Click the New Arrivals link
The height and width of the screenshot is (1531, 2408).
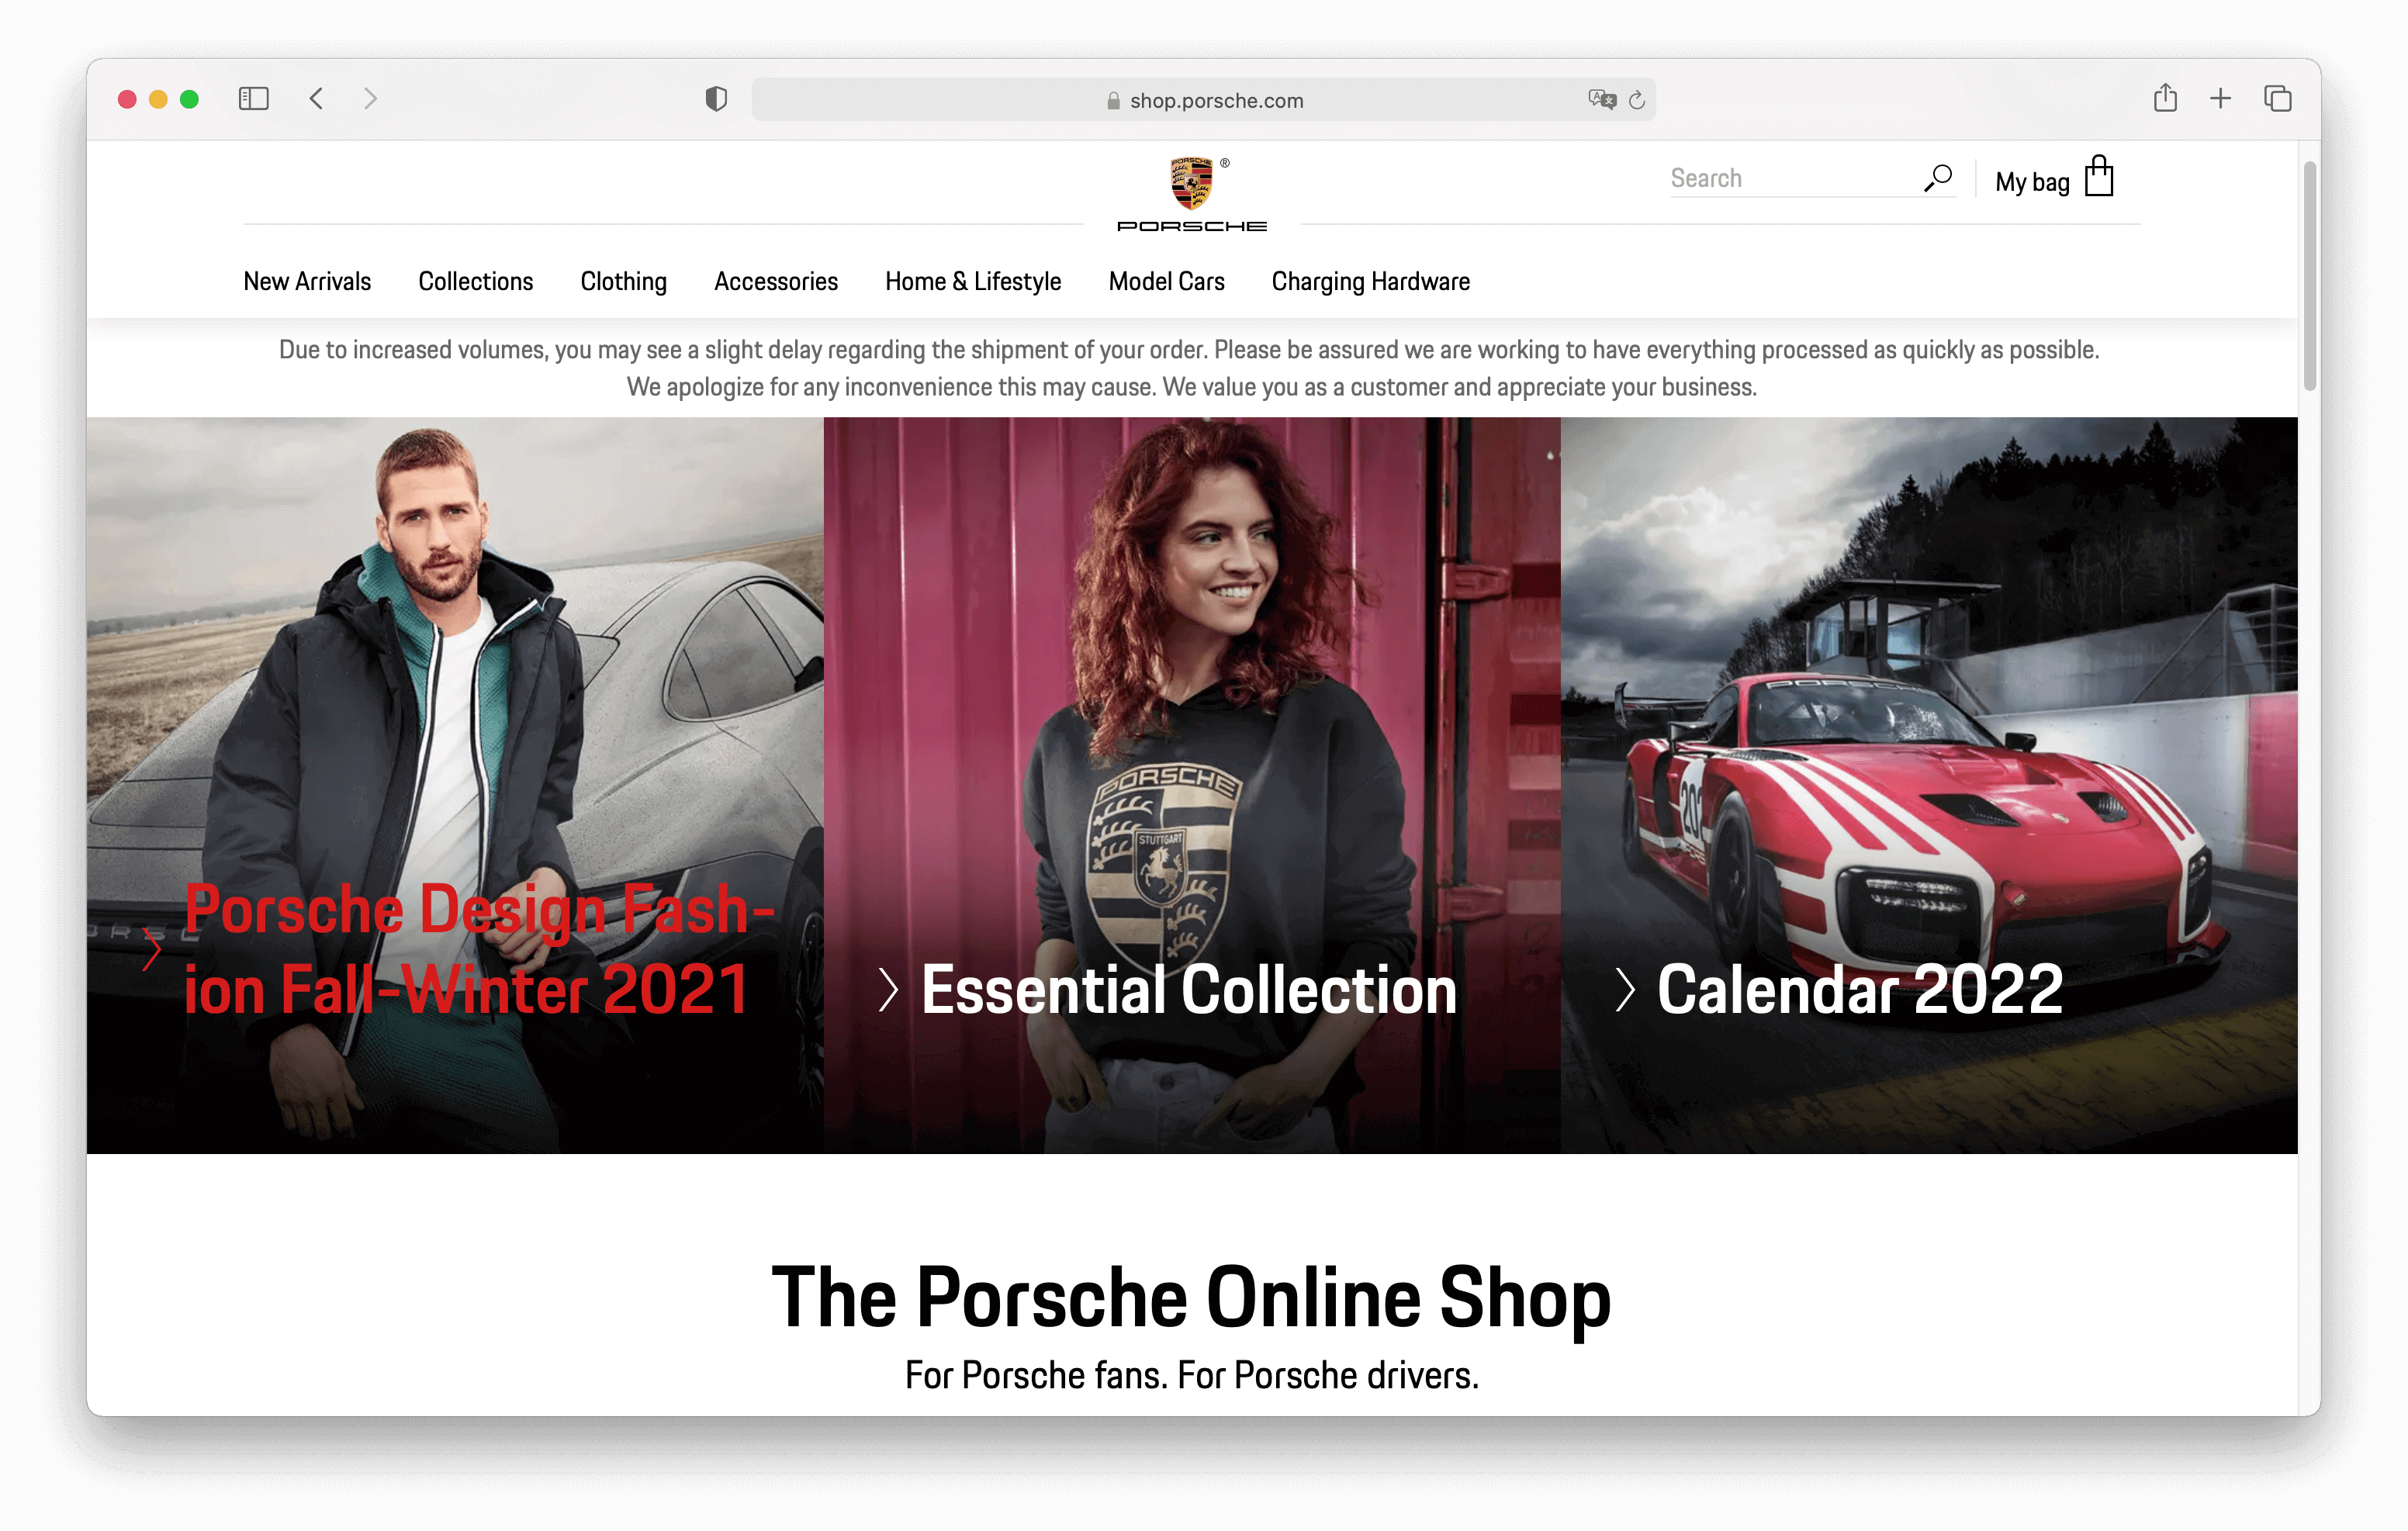click(x=307, y=282)
